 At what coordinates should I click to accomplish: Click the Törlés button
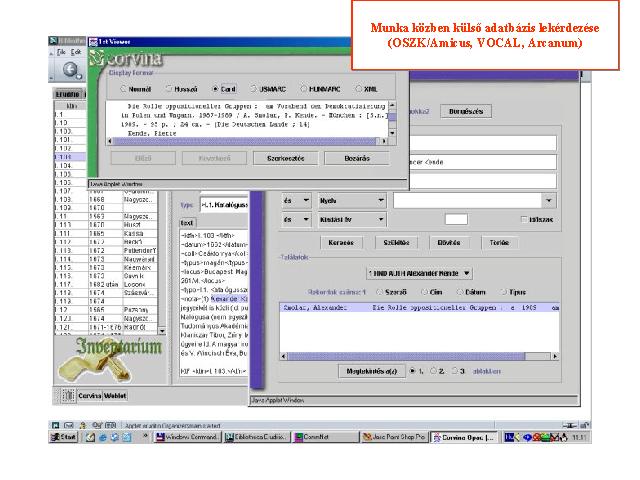pos(499,242)
